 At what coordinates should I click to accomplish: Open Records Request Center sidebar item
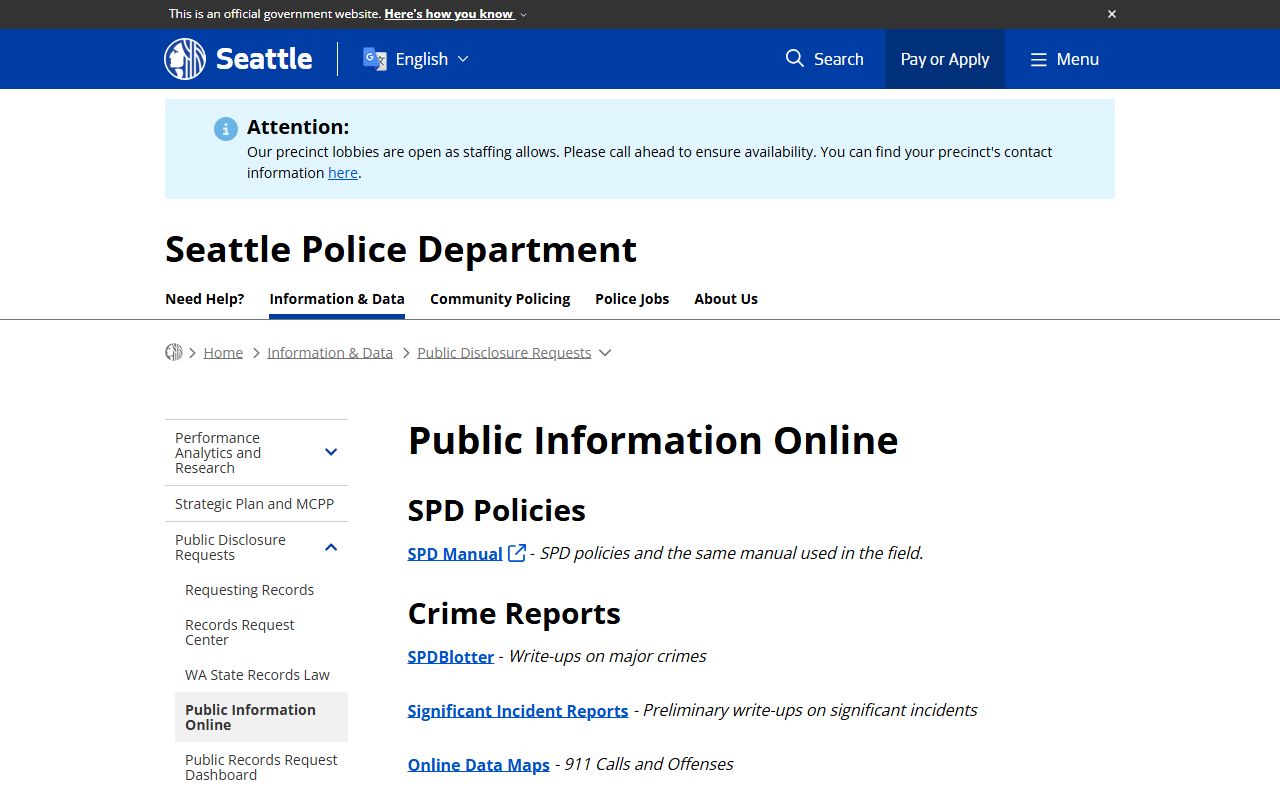coord(240,632)
